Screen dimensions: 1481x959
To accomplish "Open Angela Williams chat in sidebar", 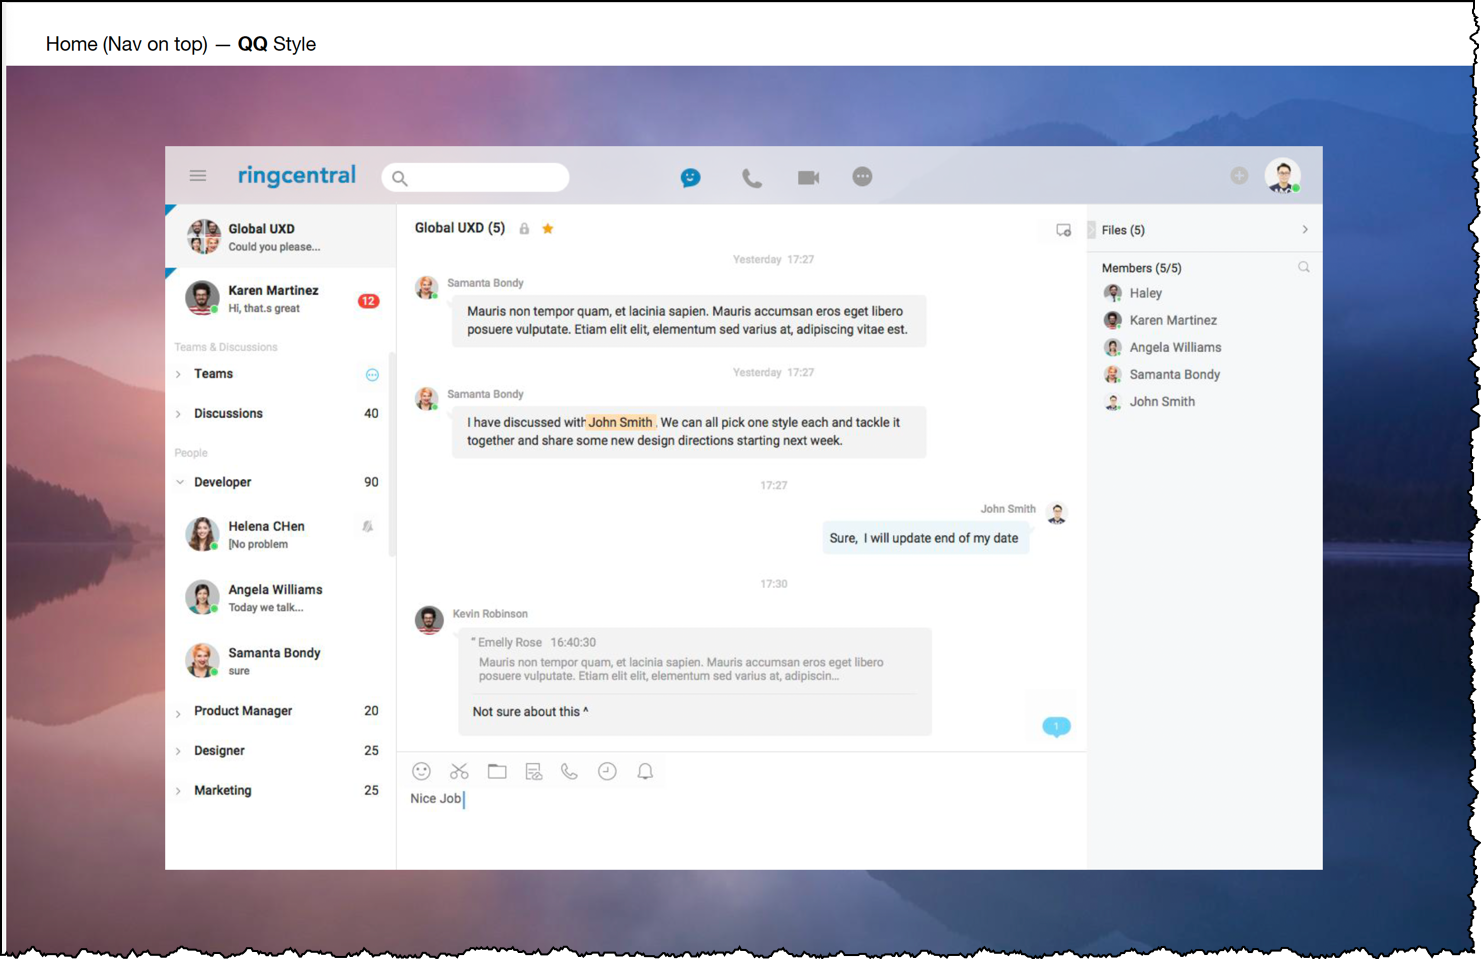I will 281,598.
